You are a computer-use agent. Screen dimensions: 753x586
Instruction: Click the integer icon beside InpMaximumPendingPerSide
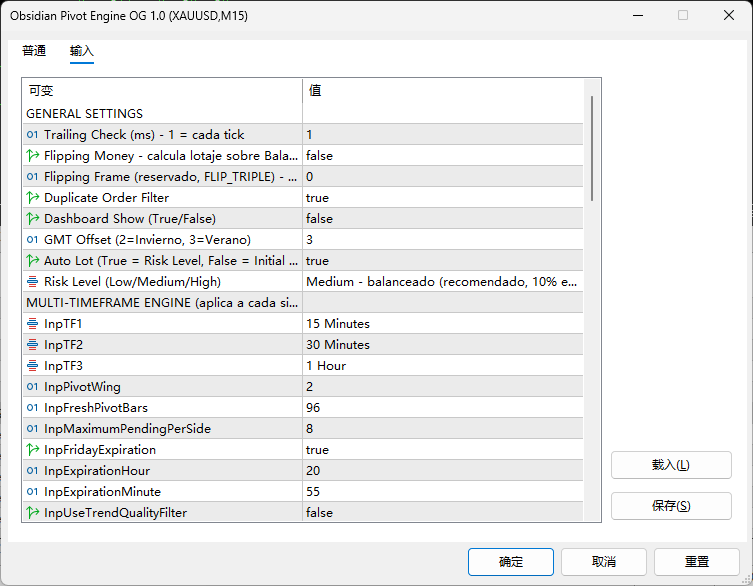tap(32, 428)
